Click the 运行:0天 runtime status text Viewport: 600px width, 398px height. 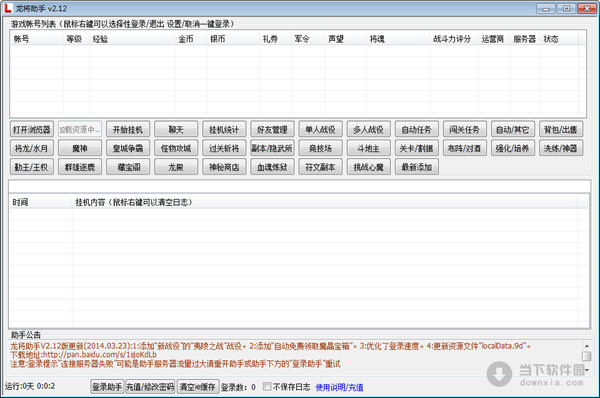(x=30, y=386)
